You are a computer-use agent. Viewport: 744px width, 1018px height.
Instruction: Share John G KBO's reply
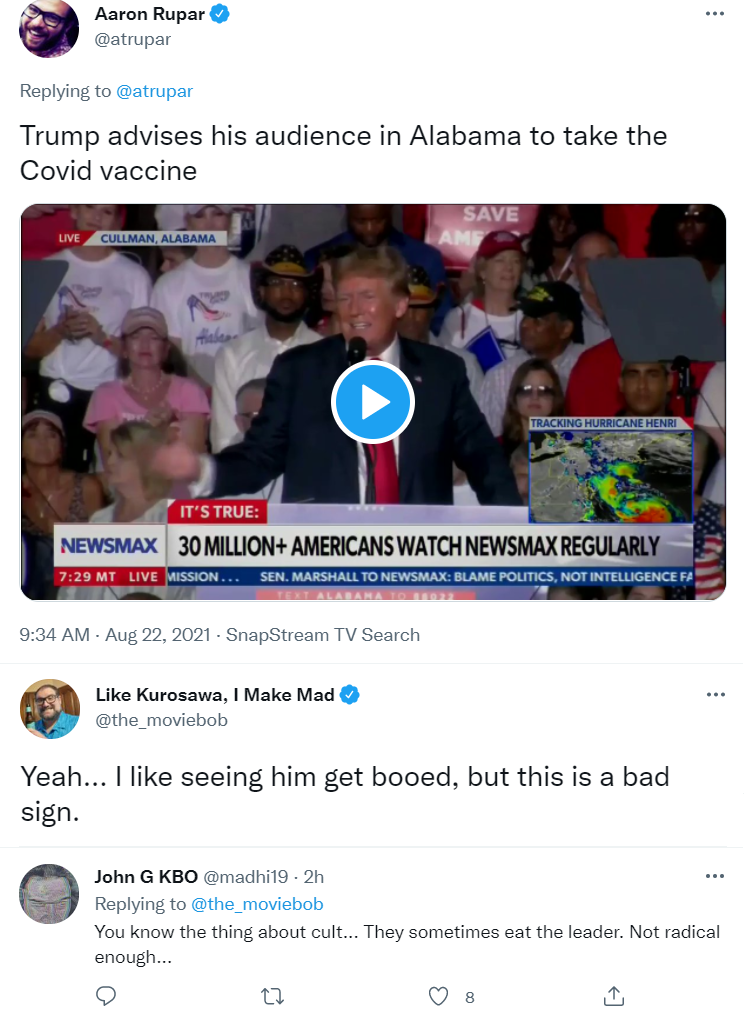[614, 995]
